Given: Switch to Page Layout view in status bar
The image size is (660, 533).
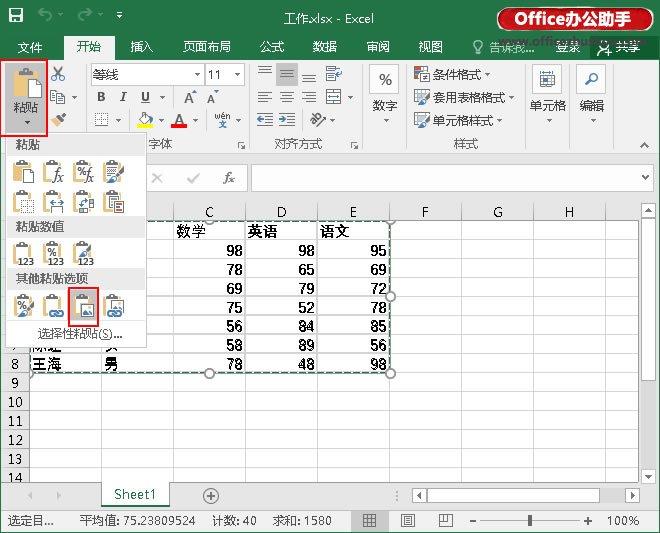Looking at the screenshot, I should pyautogui.click(x=407, y=521).
